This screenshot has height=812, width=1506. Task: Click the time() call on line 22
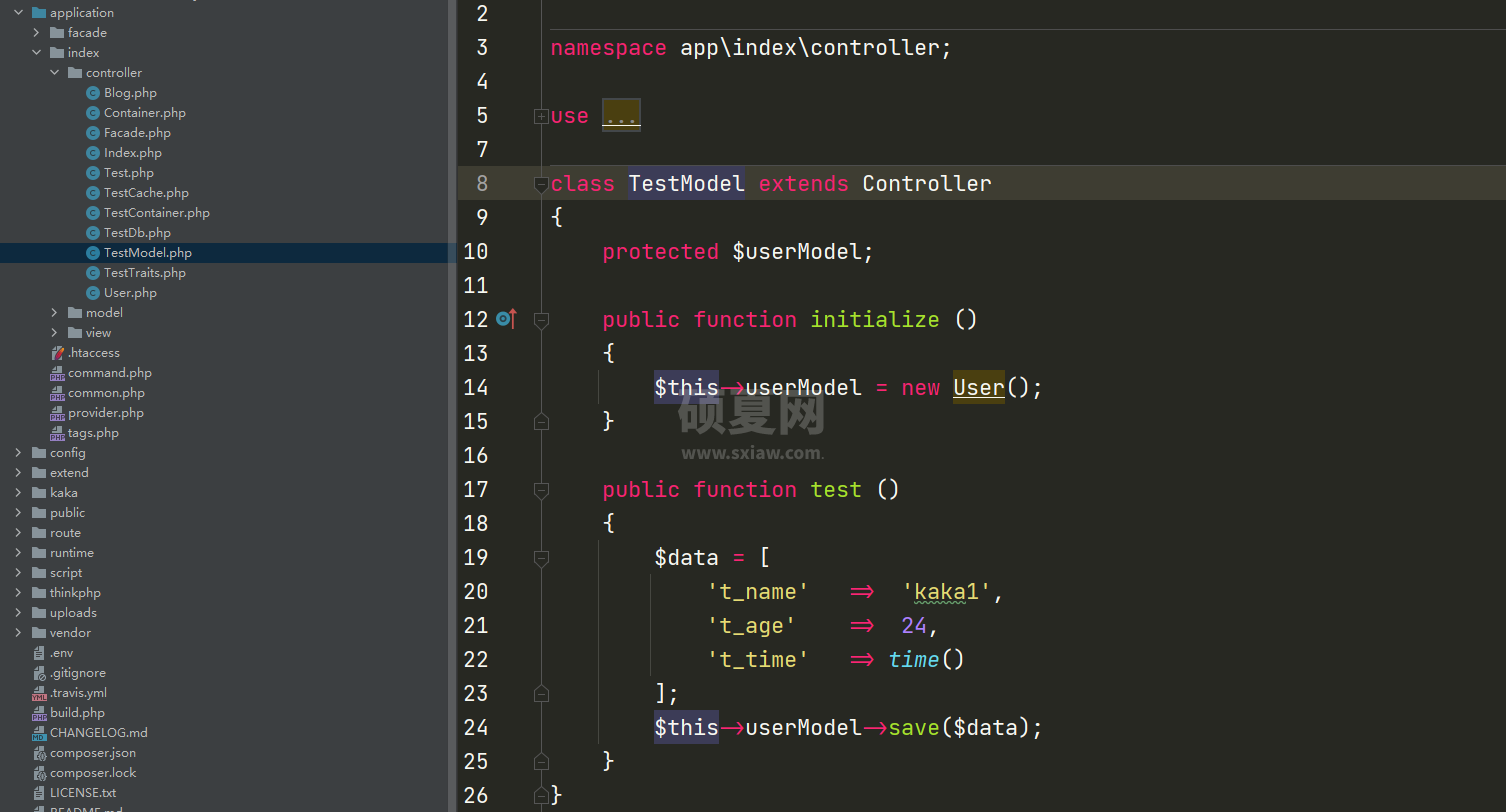[x=926, y=660]
